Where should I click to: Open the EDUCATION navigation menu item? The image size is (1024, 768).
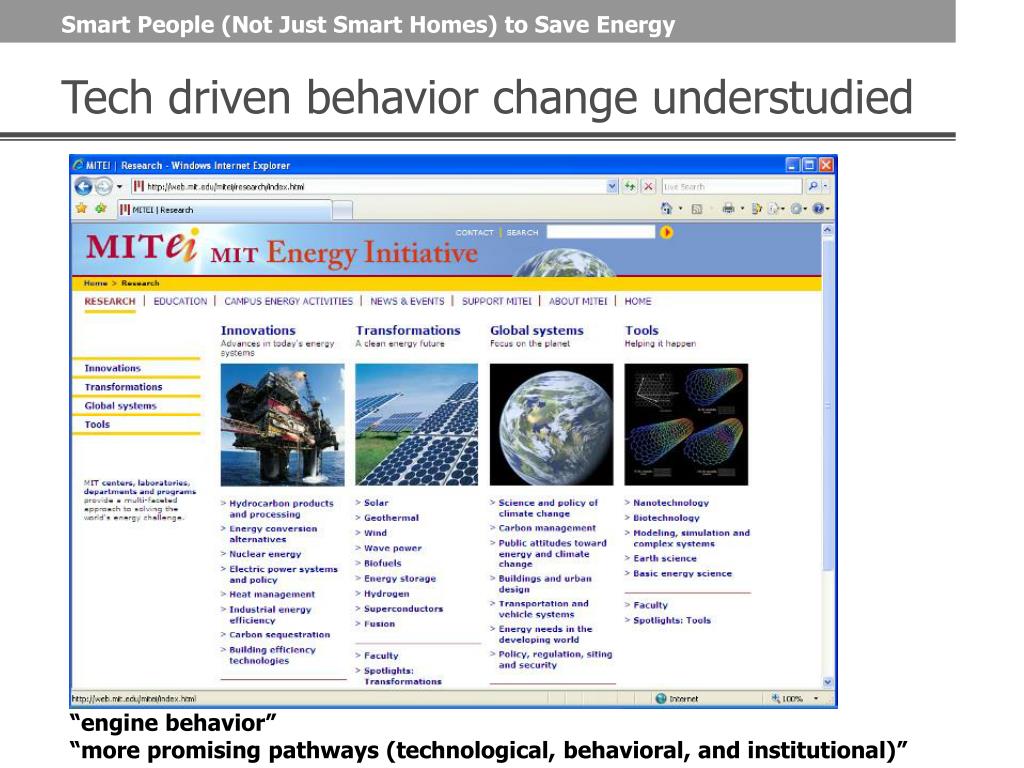(x=180, y=301)
